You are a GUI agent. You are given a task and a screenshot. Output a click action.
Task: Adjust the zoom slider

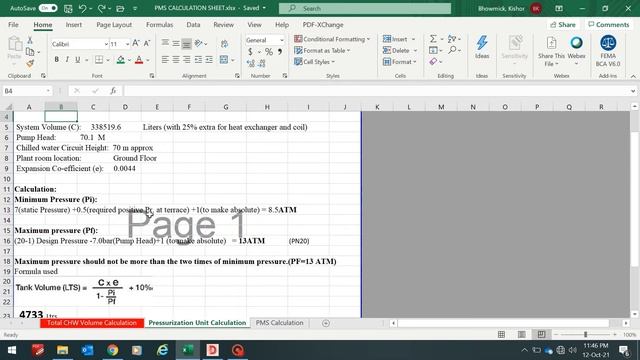(x=585, y=334)
